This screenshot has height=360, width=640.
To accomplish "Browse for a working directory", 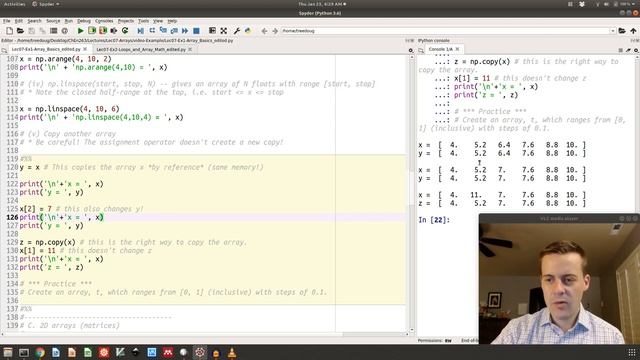I will [622, 31].
